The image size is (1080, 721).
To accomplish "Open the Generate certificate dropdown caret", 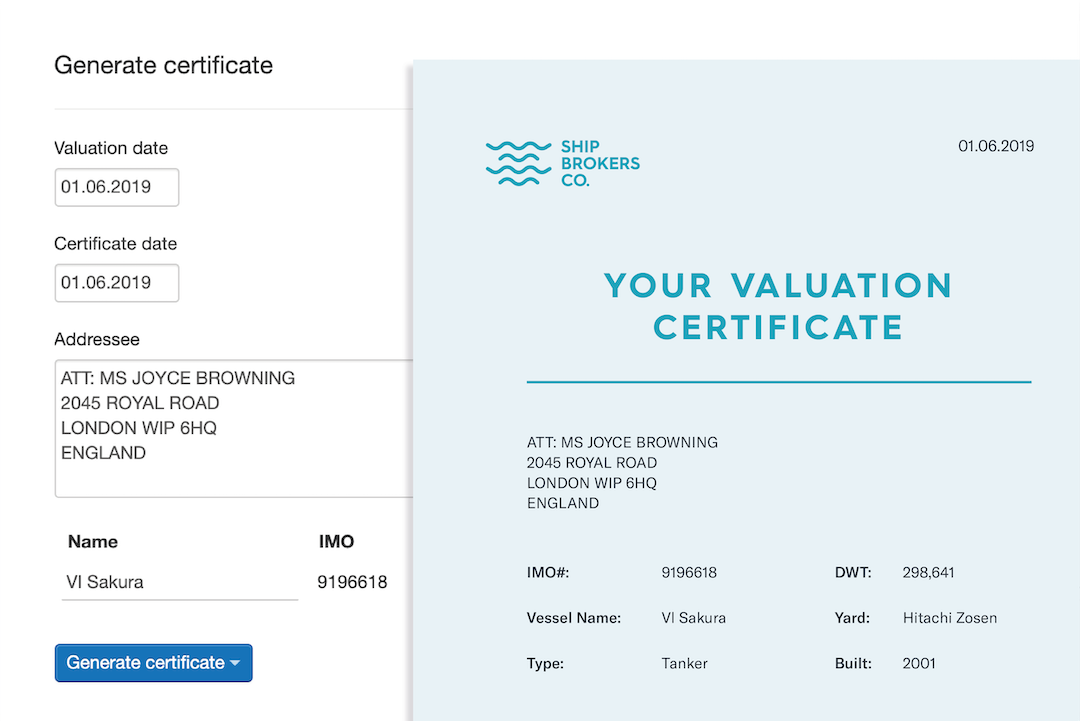I will pyautogui.click(x=236, y=663).
